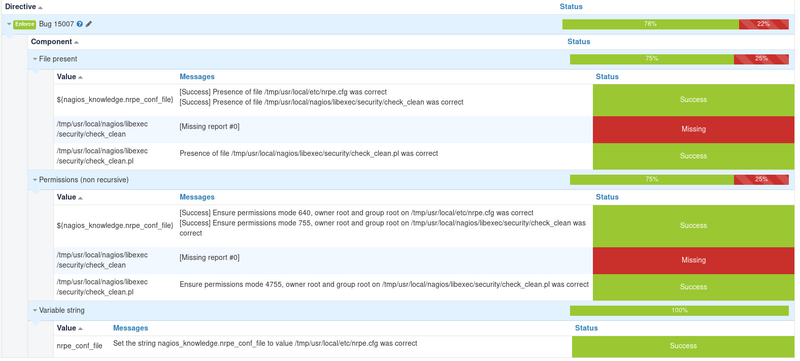Open the help icon next to Bug 15007
Viewport: 800px width, 361px height.
pos(80,24)
